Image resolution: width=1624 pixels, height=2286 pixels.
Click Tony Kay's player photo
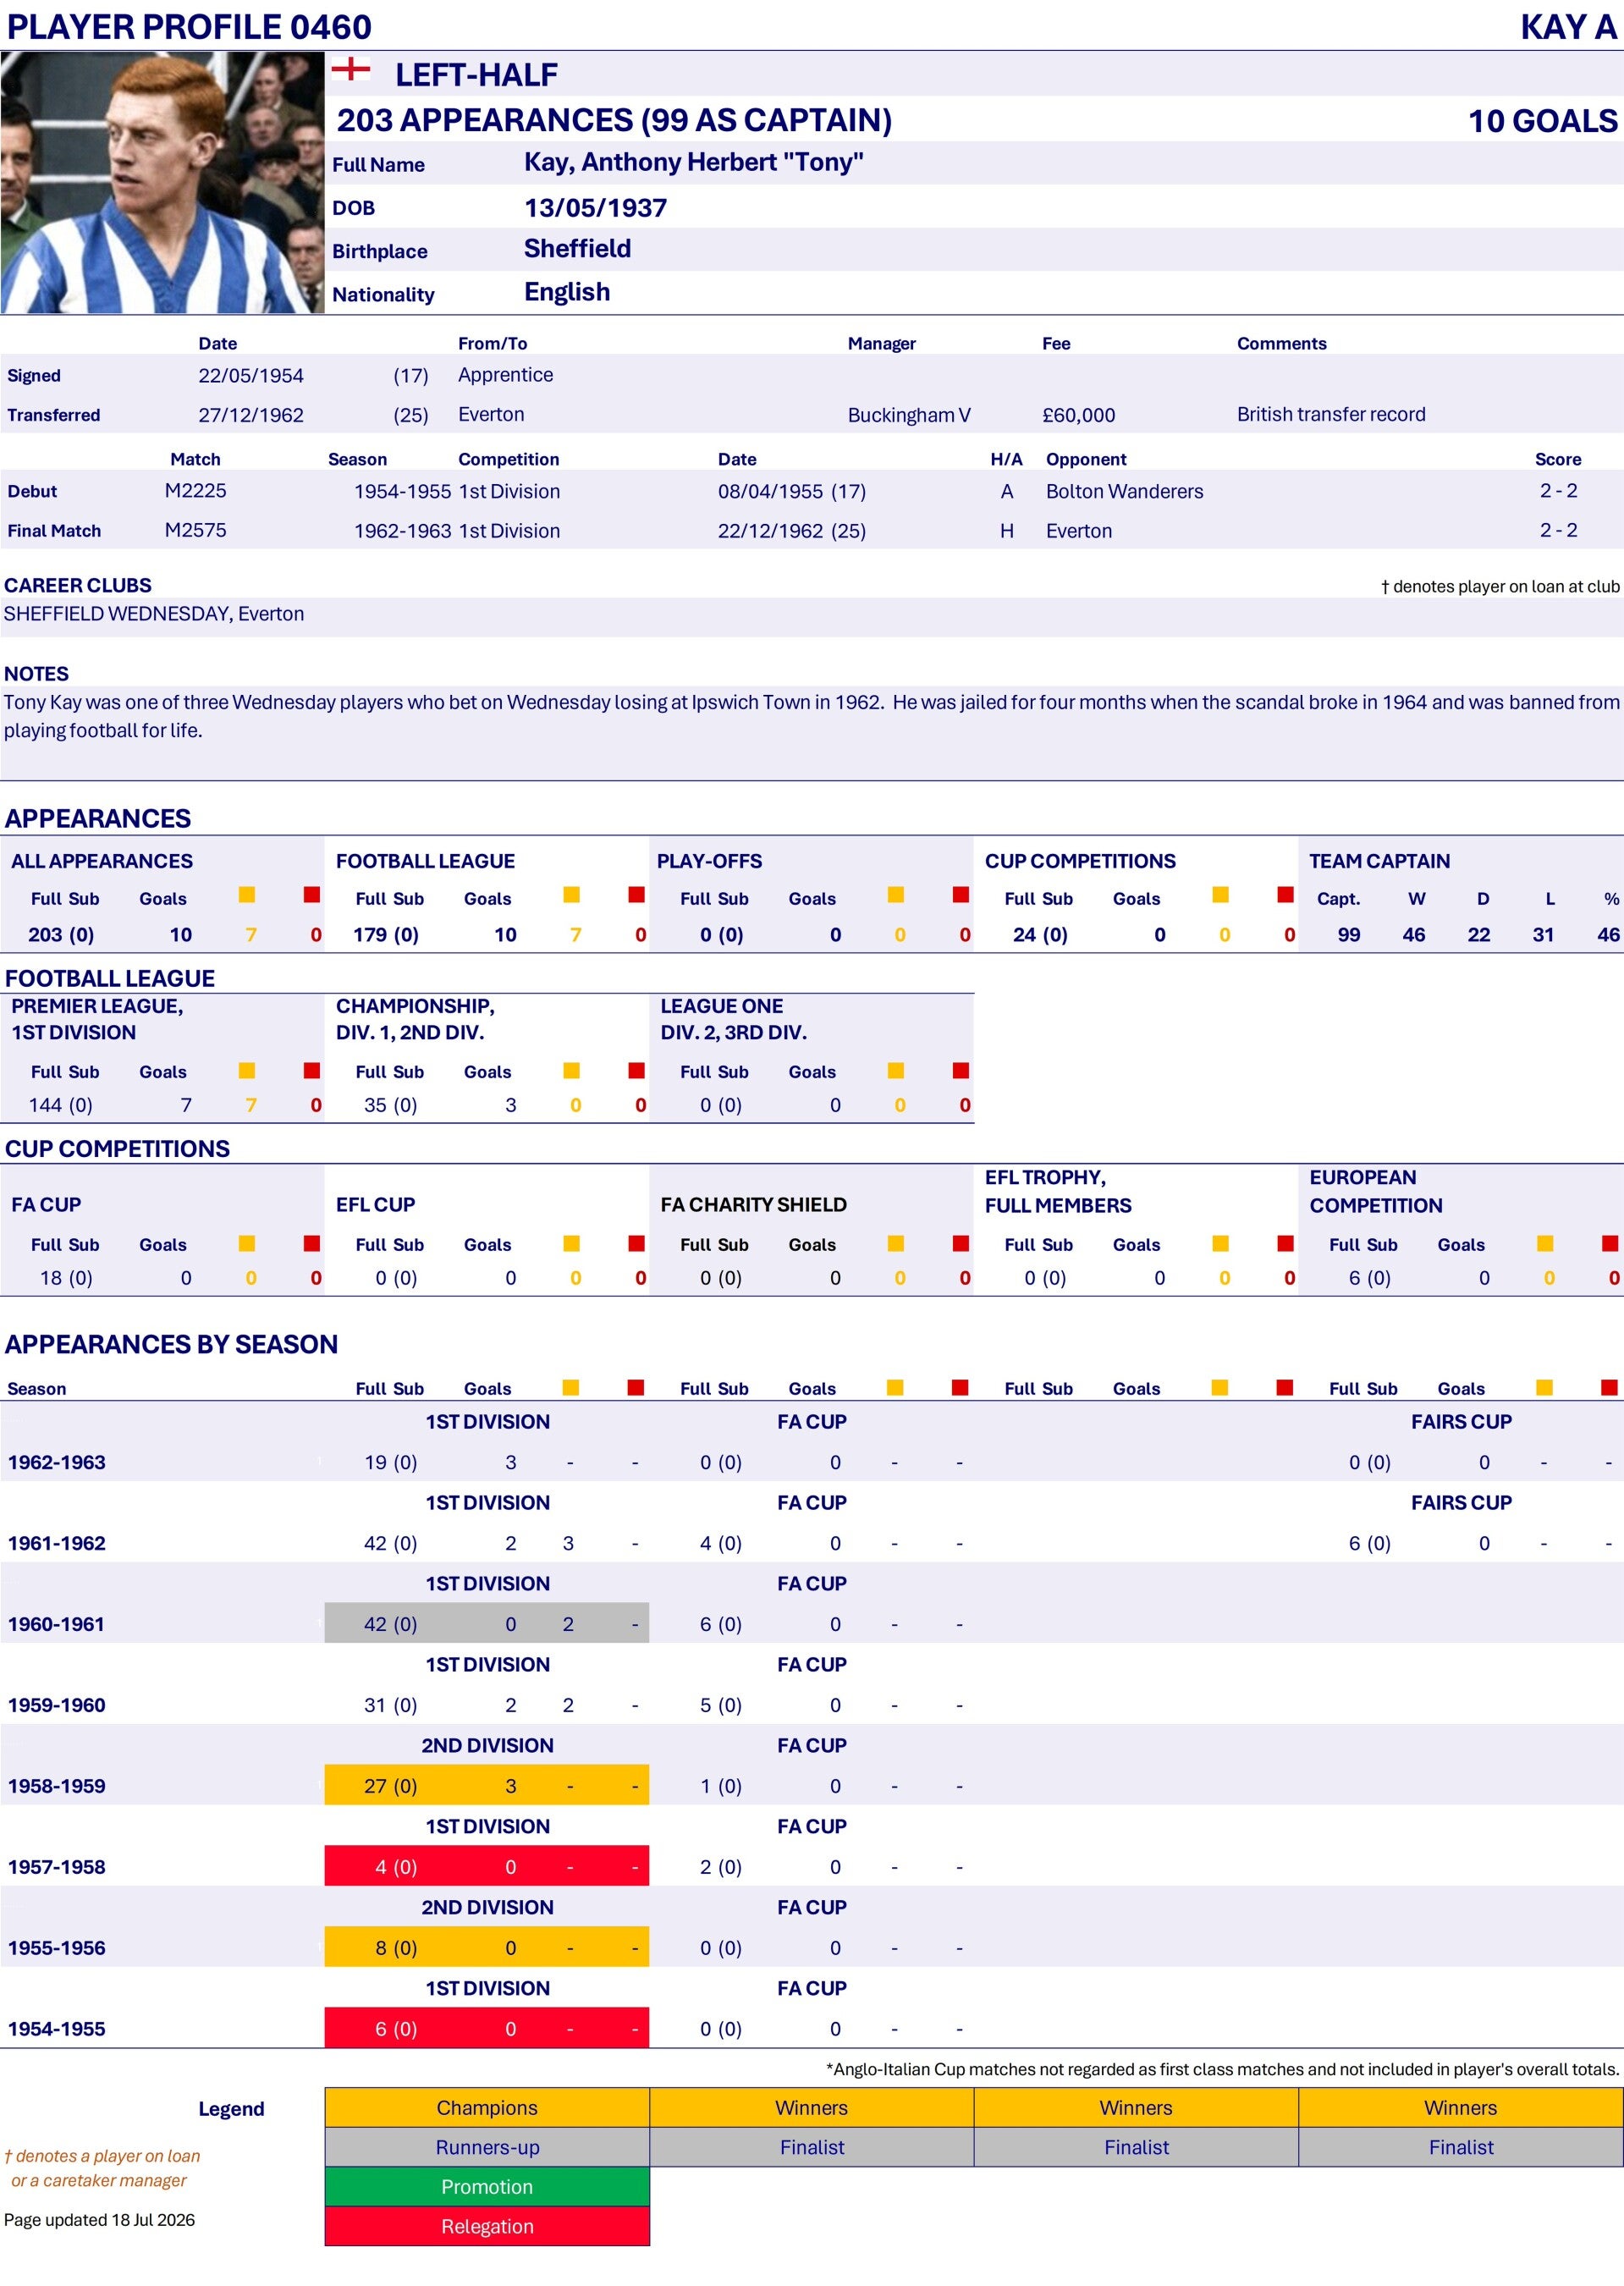click(162, 183)
